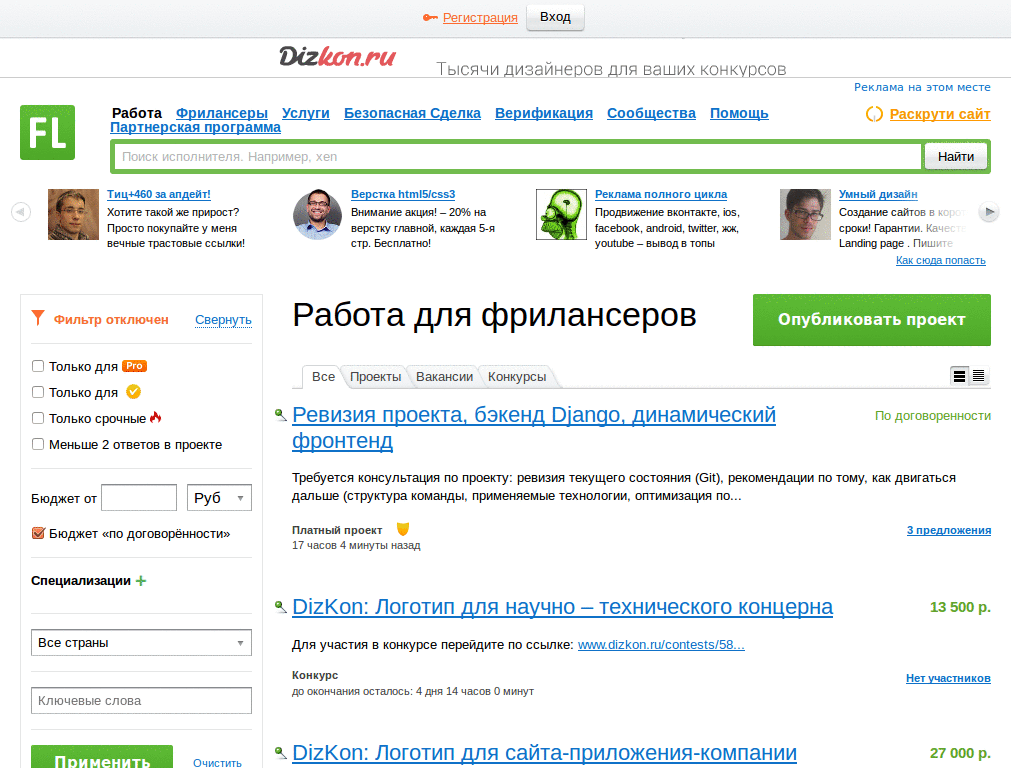Click the Dizkon.ru banner logo
This screenshot has height=768, width=1024.
(337, 57)
